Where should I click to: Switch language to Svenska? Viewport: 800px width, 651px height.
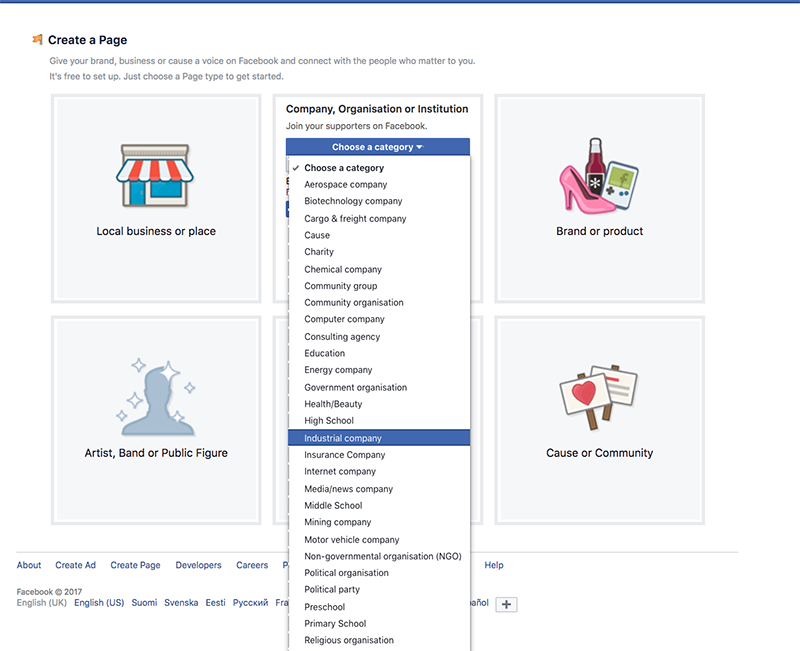181,603
